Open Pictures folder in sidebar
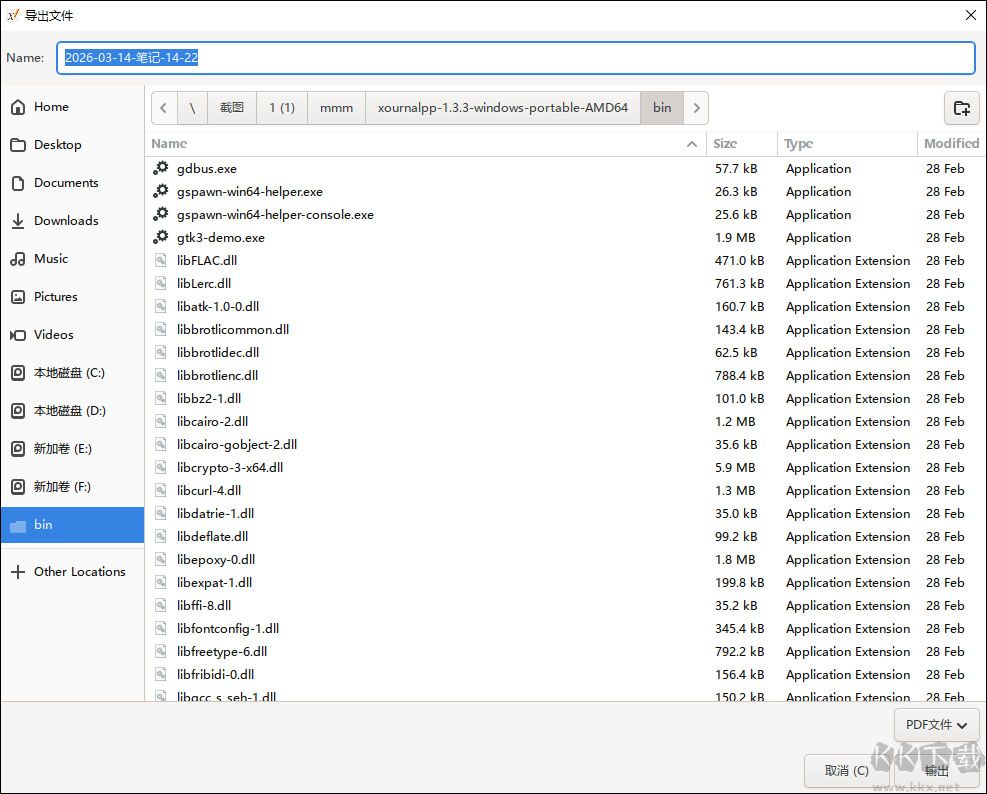 (x=72, y=297)
